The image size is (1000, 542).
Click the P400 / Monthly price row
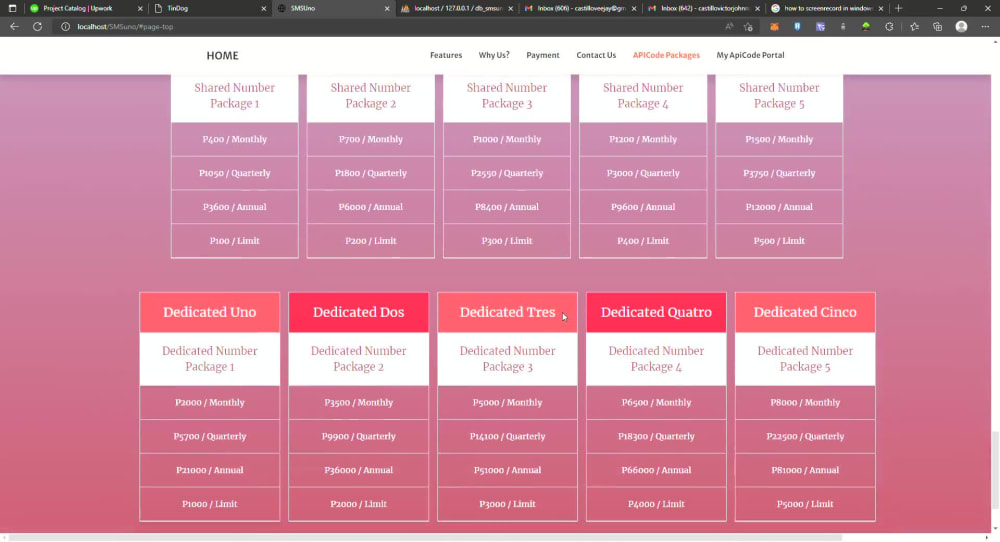tap(235, 139)
